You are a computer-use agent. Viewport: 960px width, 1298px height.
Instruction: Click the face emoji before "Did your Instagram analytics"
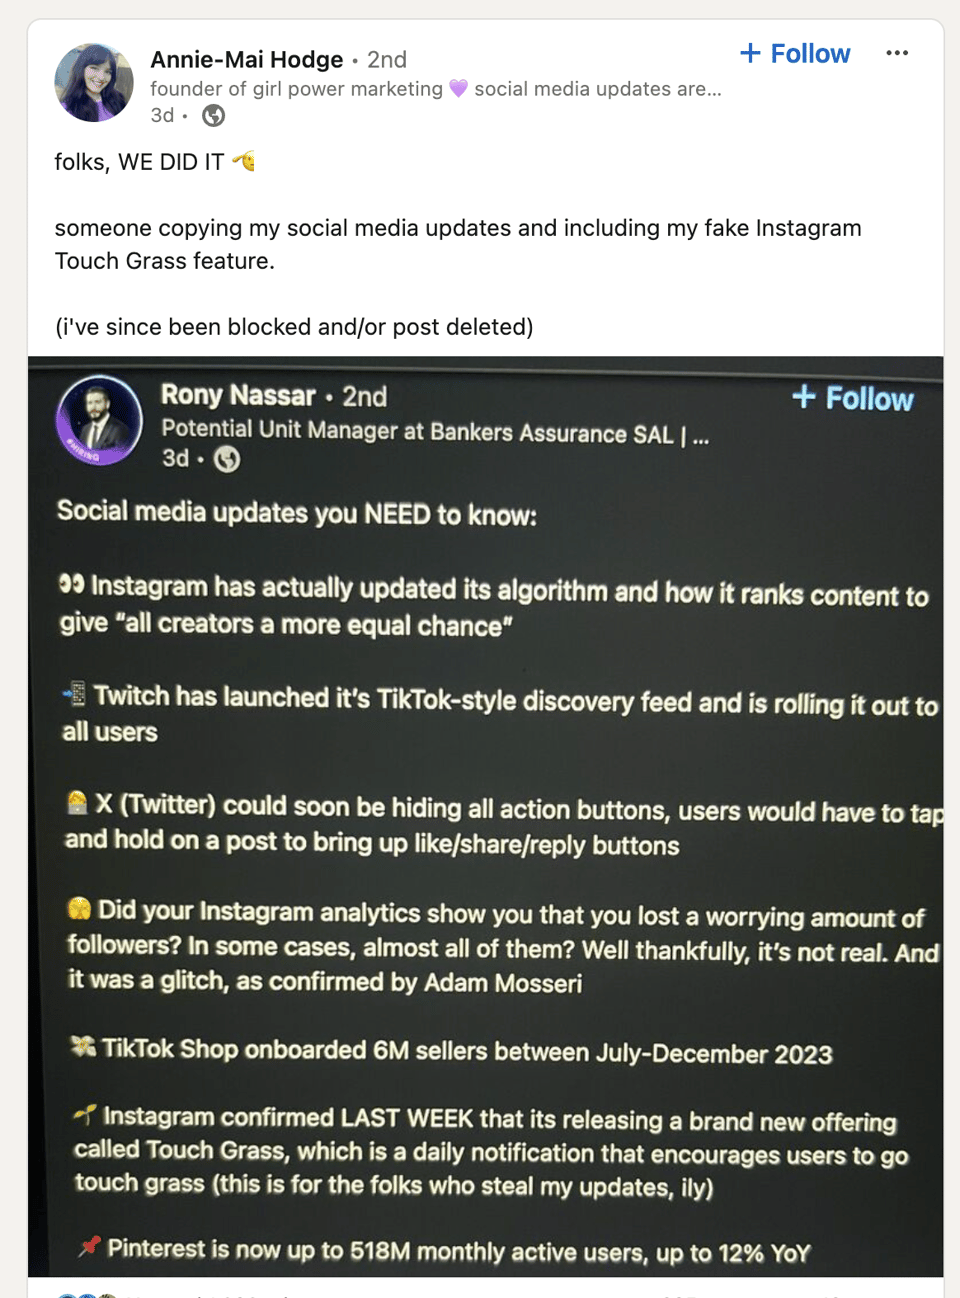click(79, 908)
